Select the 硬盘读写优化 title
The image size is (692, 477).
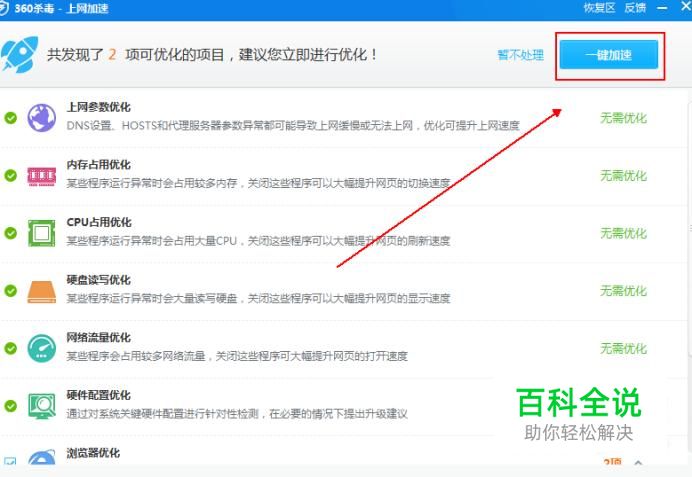click(98, 280)
